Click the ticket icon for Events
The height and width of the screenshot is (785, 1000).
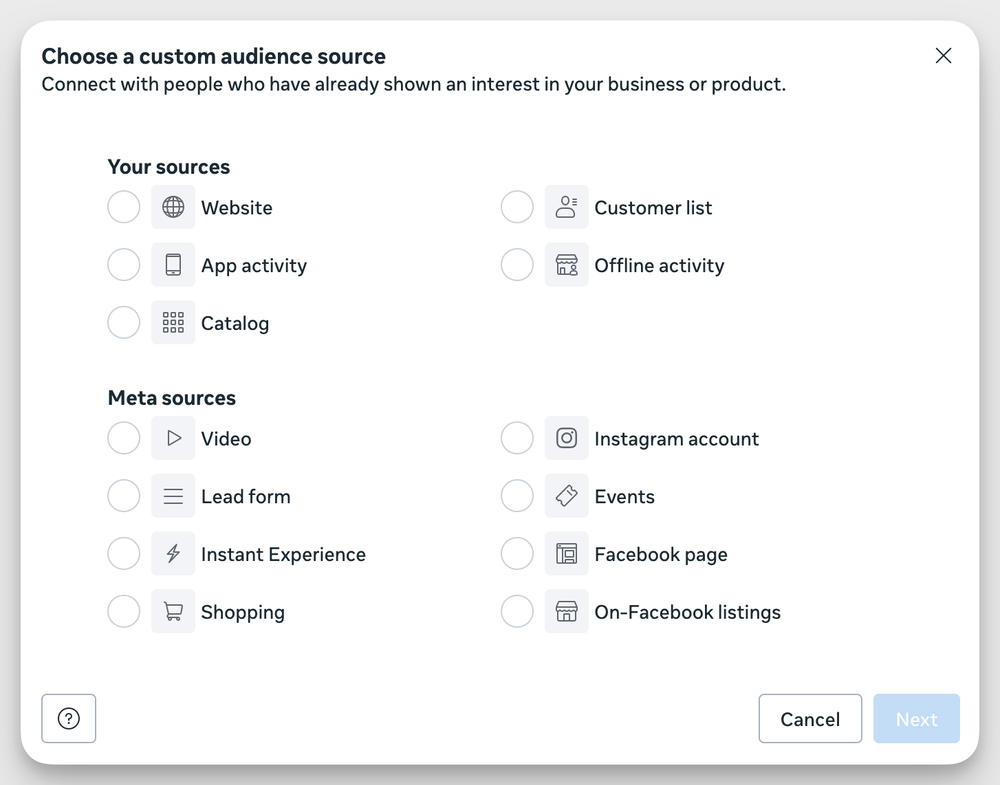pyautogui.click(x=566, y=497)
